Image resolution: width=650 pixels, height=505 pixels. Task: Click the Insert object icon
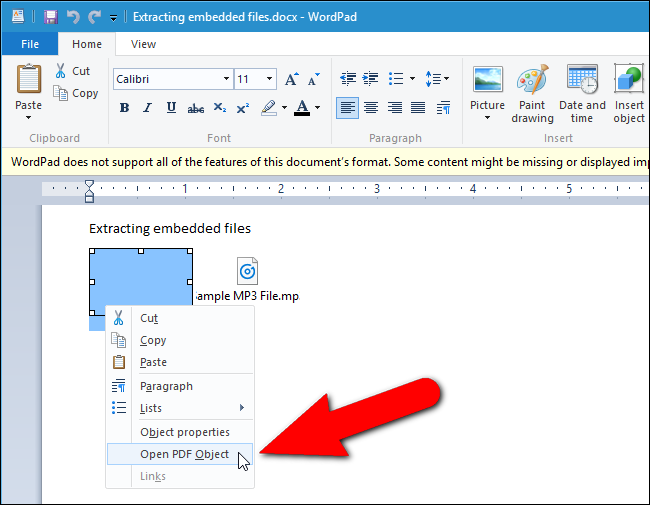coord(629,79)
